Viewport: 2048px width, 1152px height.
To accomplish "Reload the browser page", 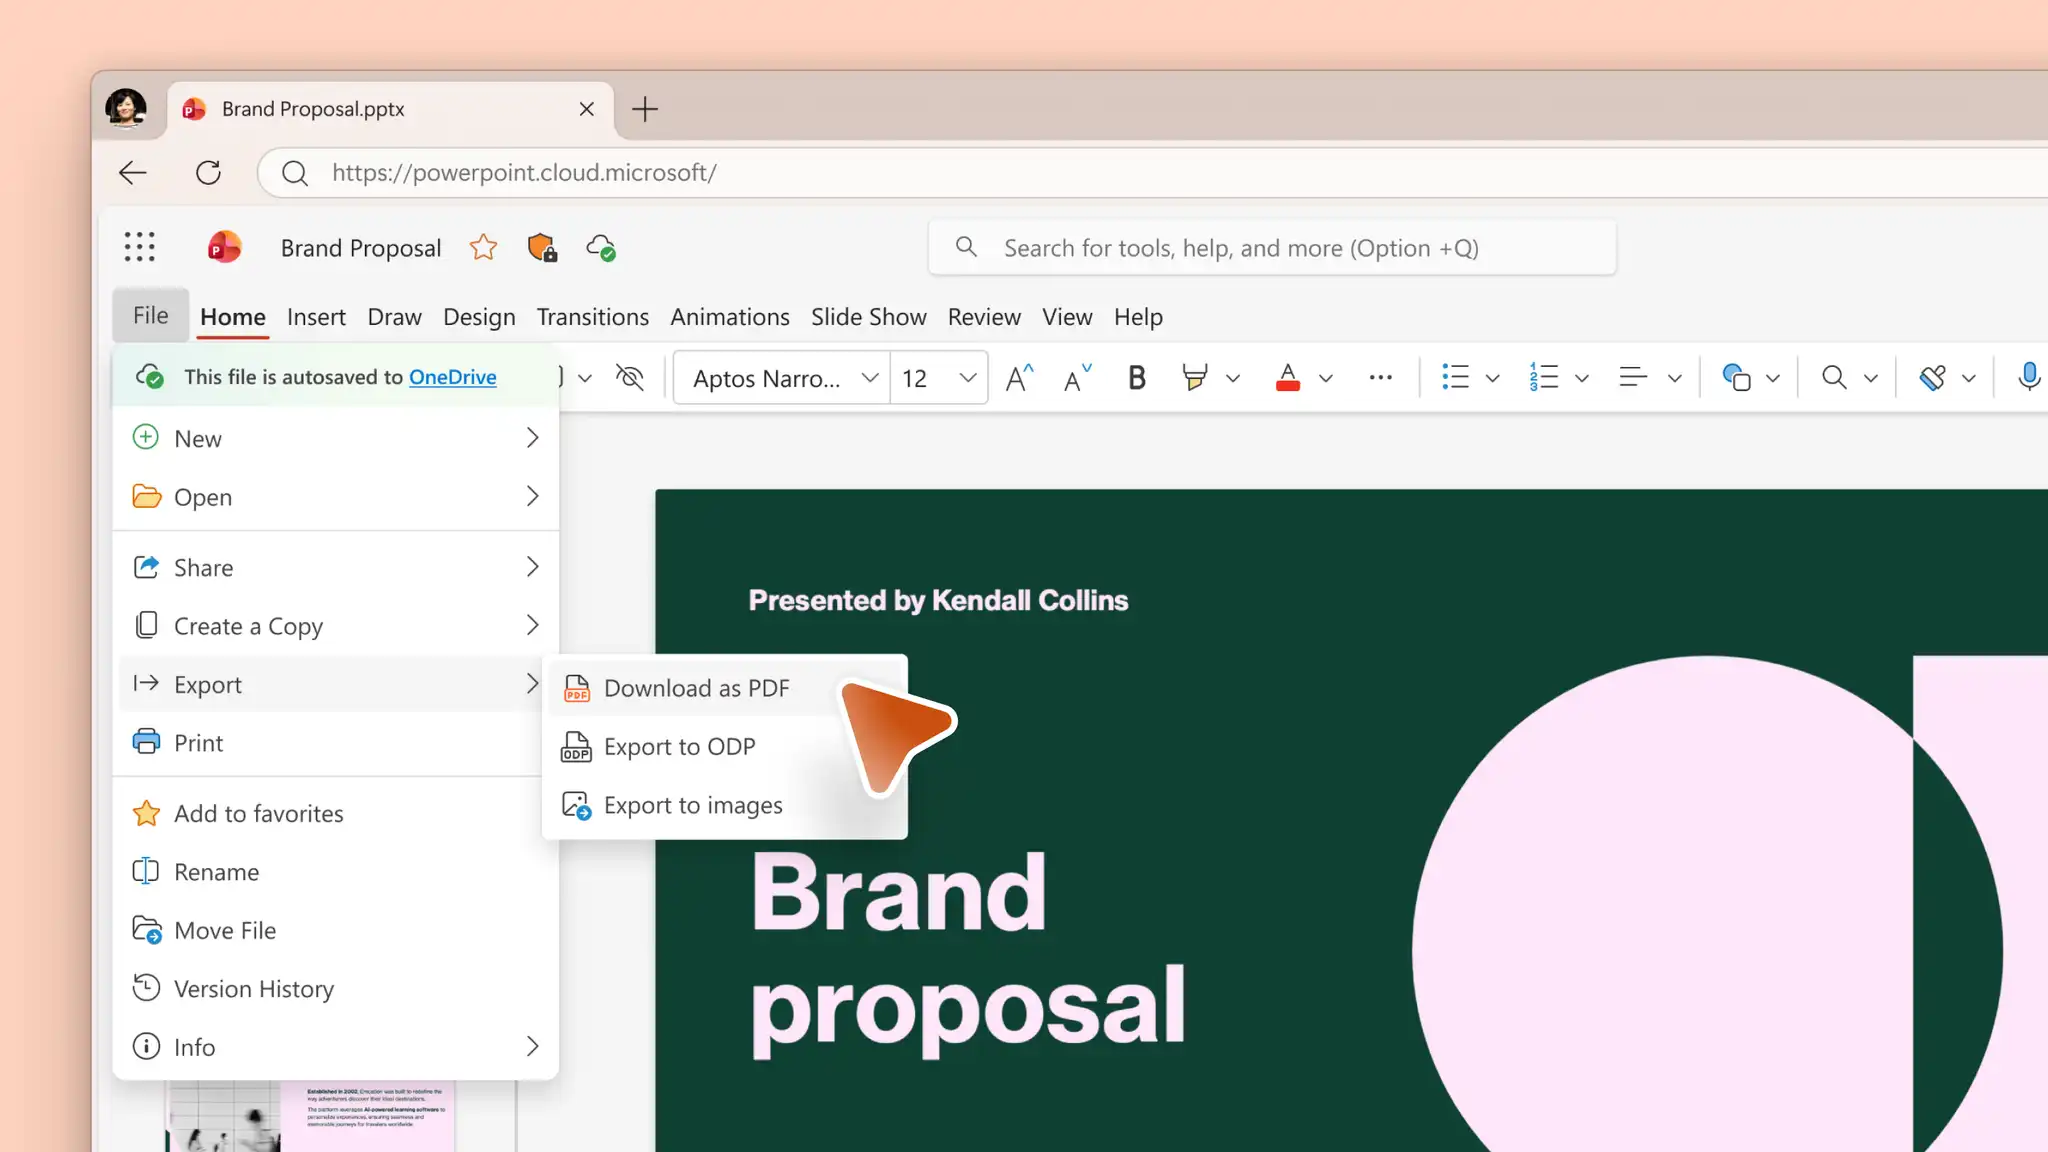I will click(208, 173).
